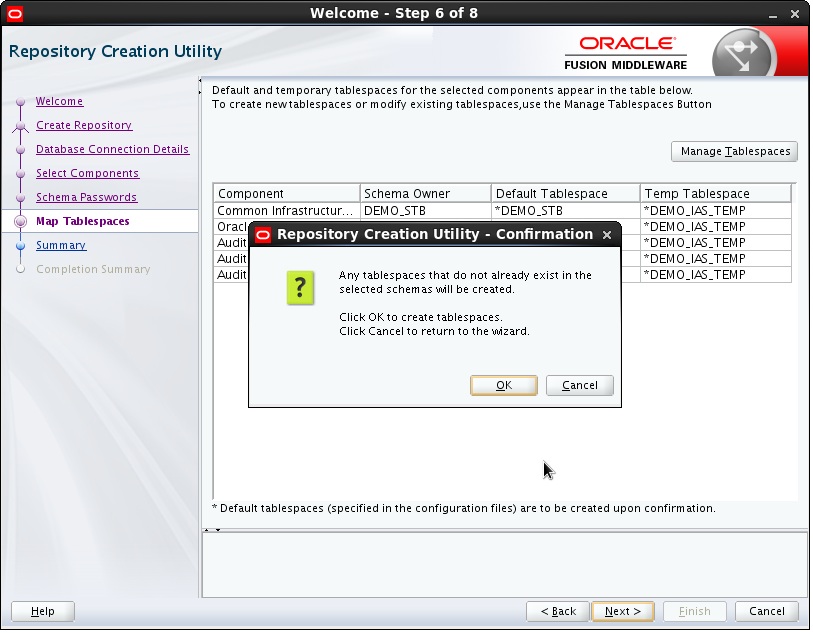Open temp tablespace cell in Common Infrastructure row

(x=717, y=212)
